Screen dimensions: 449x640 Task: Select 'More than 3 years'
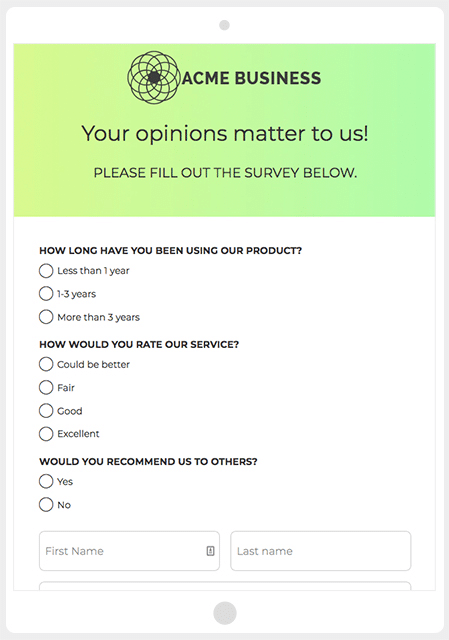tap(46, 317)
